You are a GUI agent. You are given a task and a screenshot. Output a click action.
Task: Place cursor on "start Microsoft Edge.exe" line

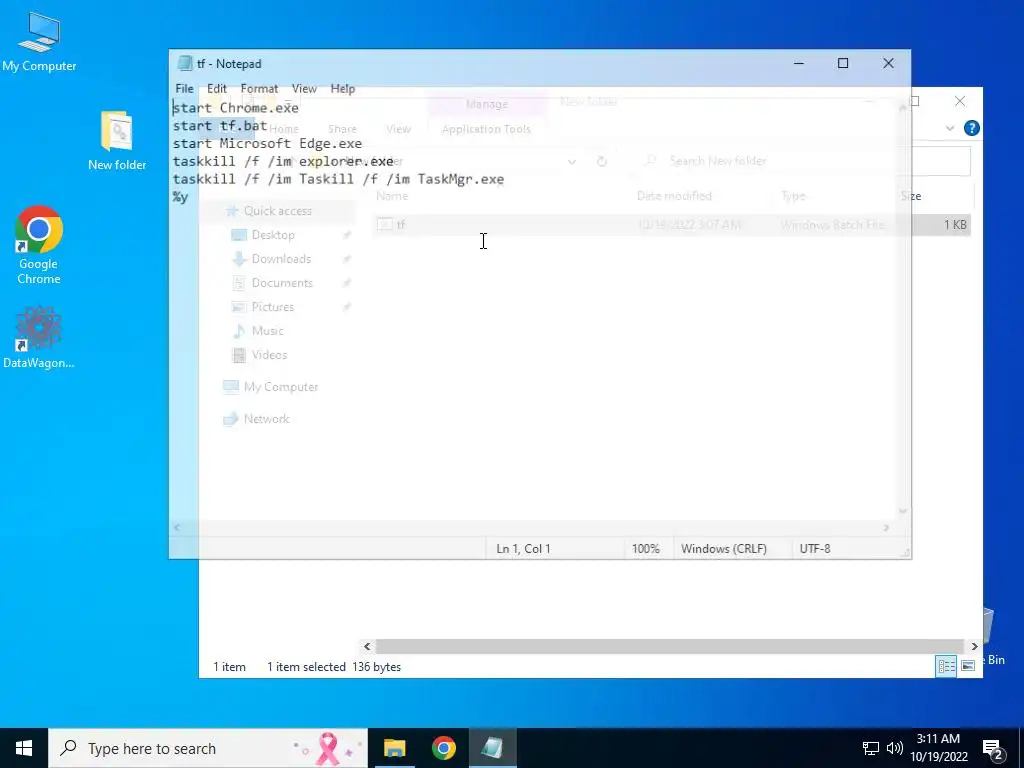(267, 144)
